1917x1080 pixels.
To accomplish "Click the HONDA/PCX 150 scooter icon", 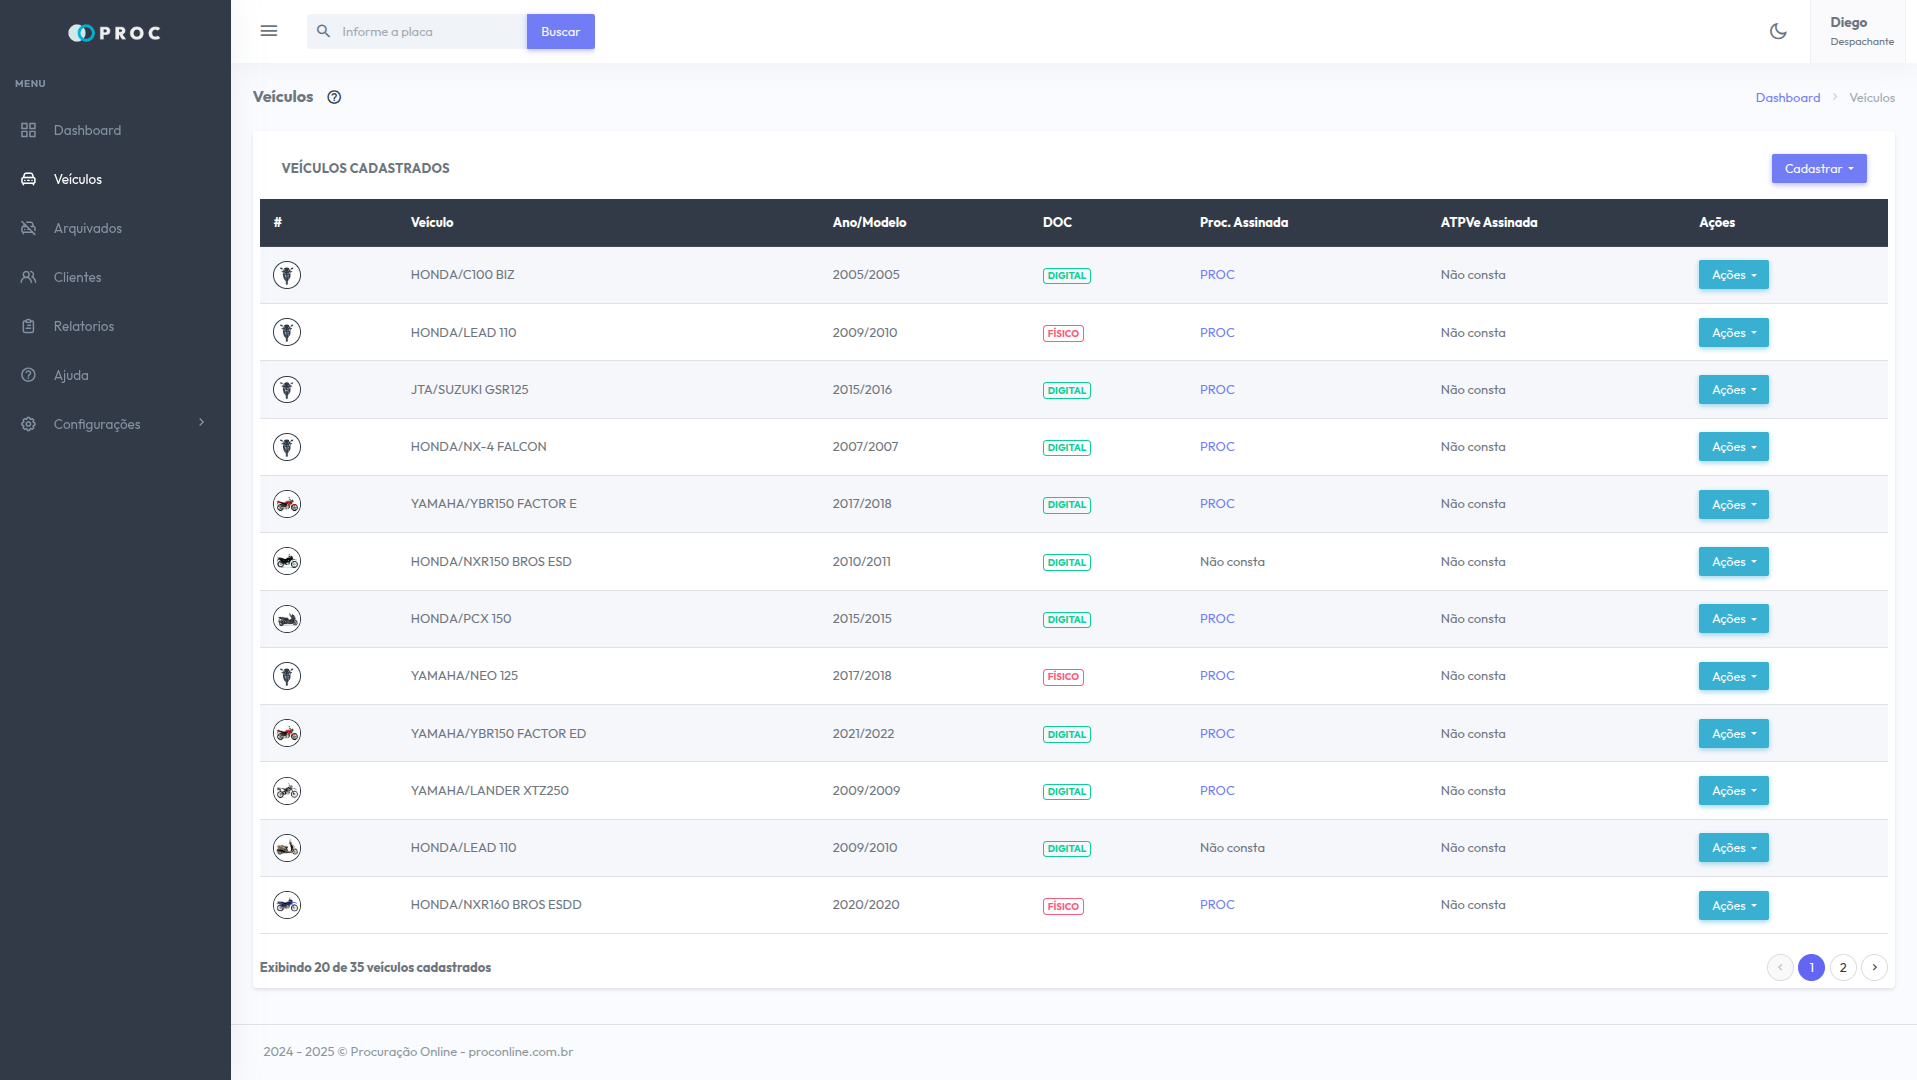I will (x=287, y=619).
